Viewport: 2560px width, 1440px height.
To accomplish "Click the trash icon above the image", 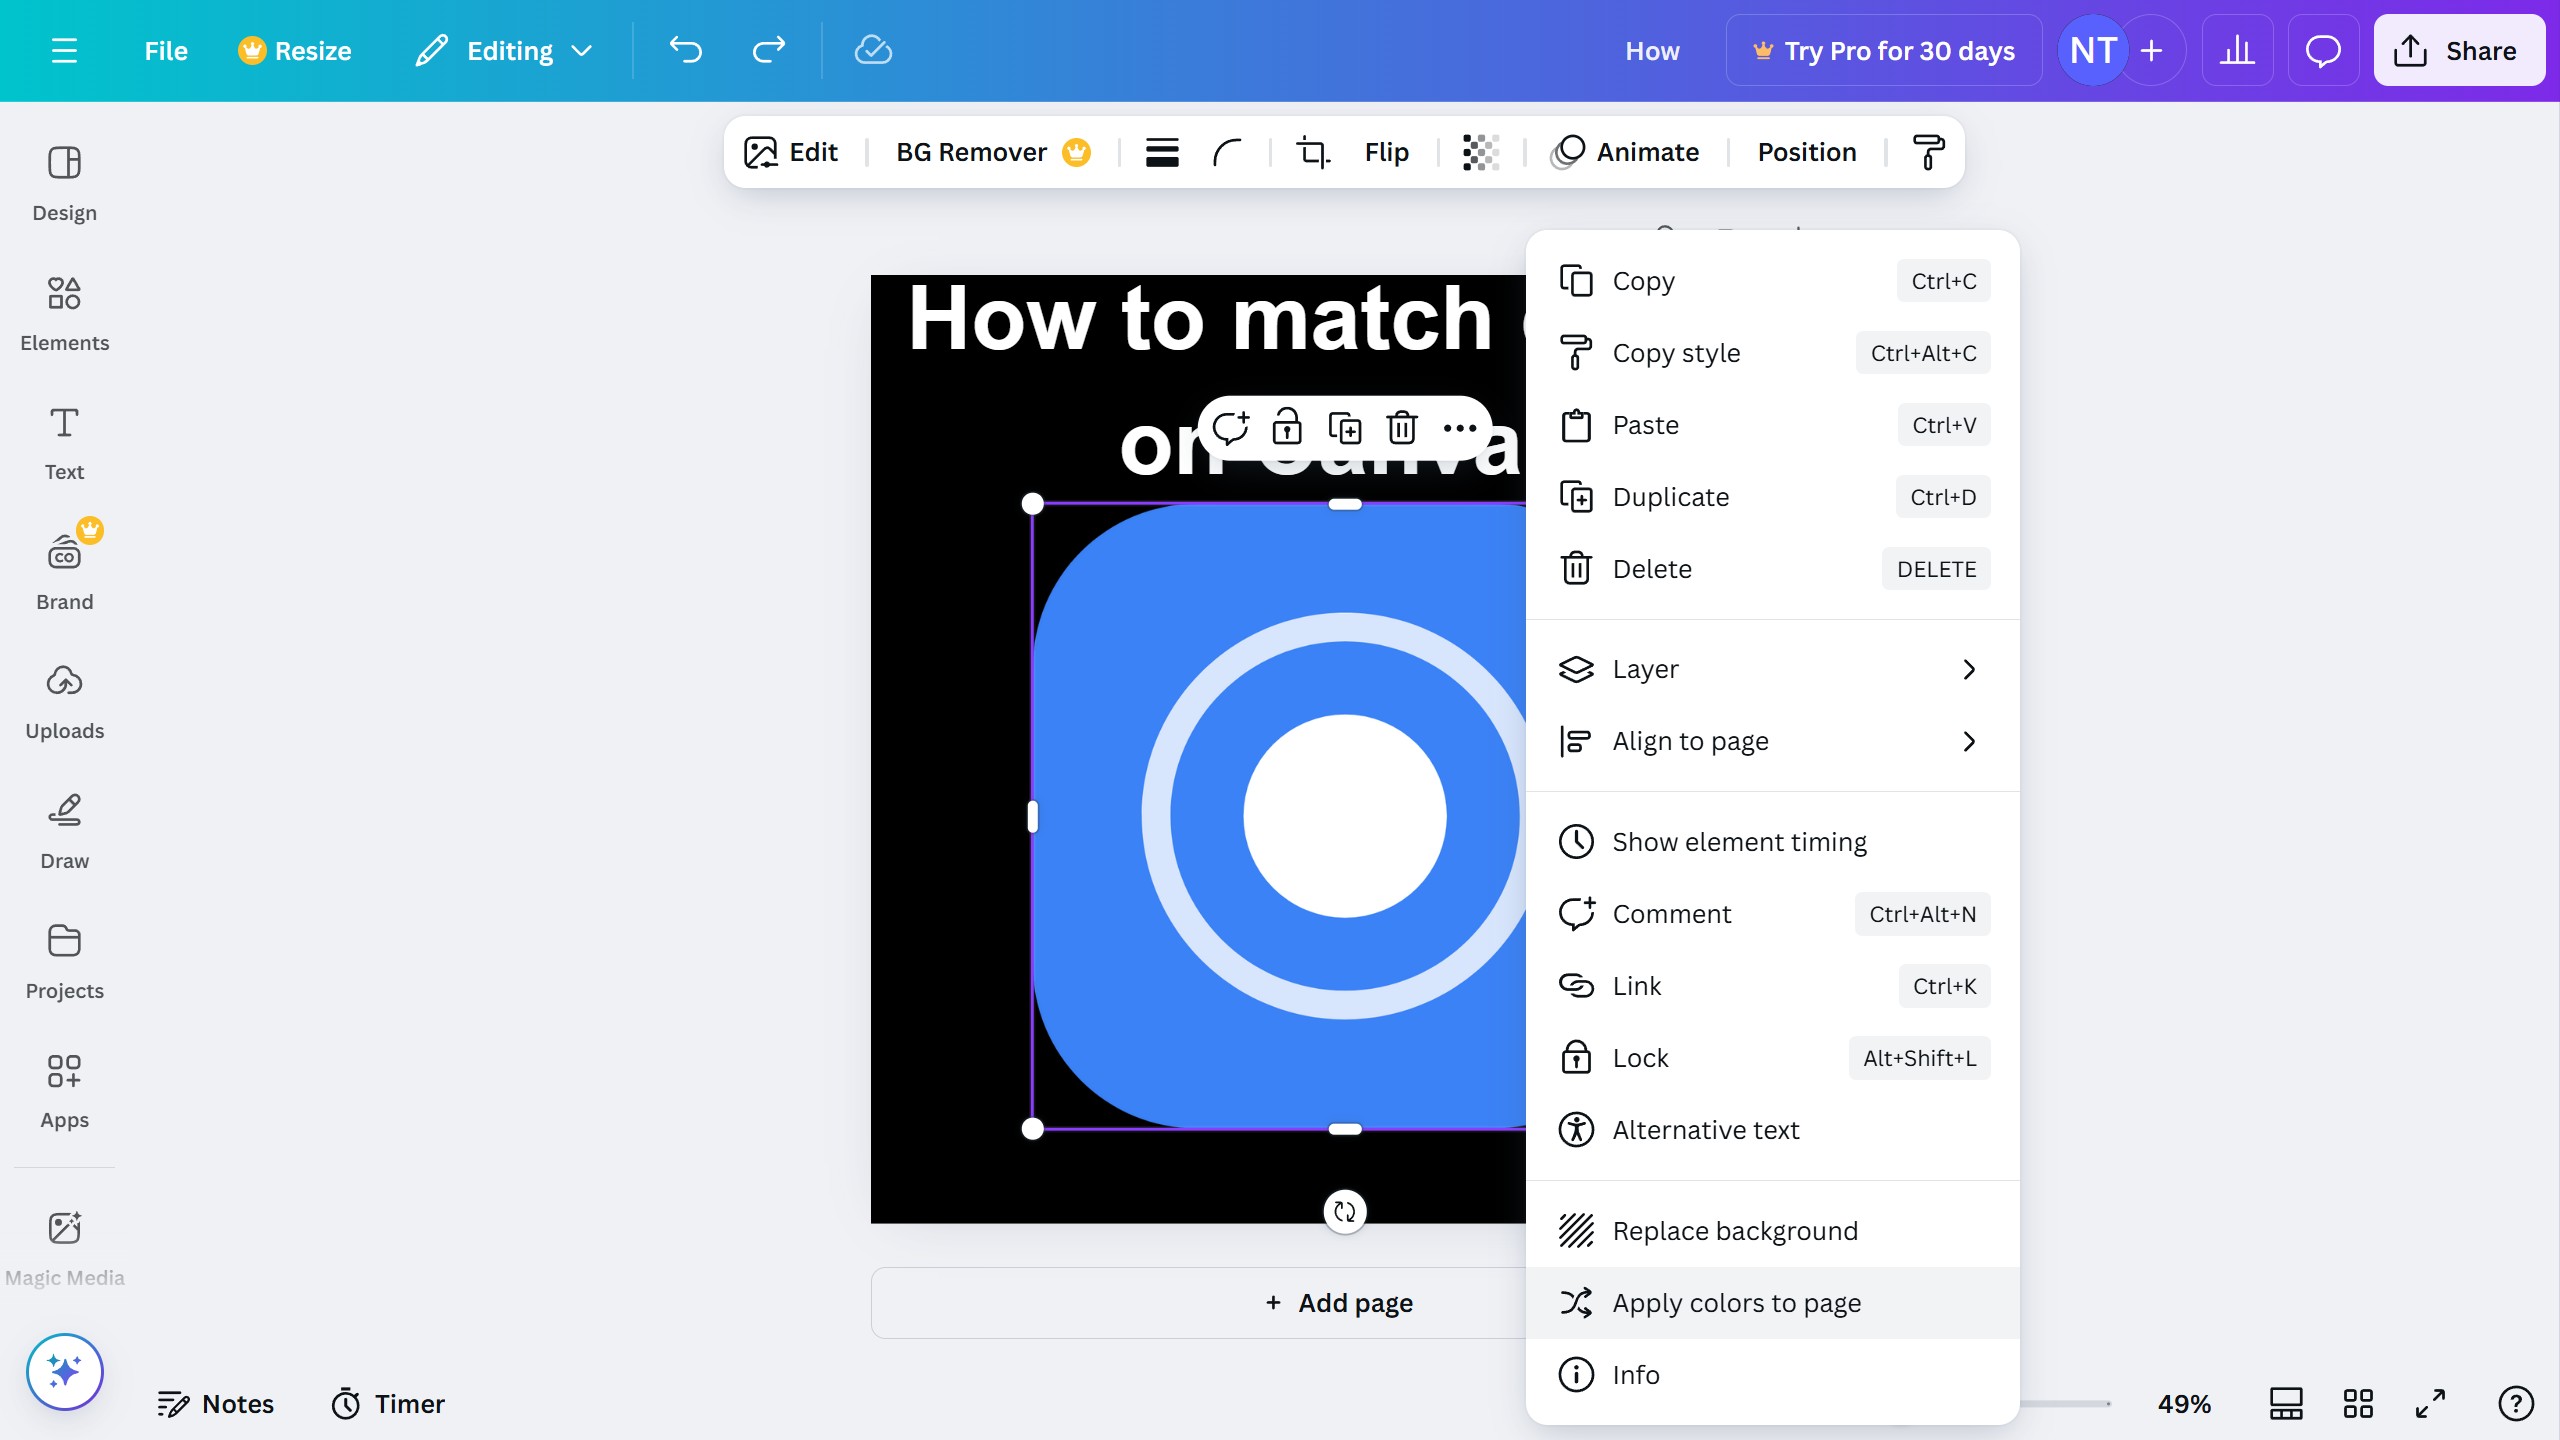I will (x=1402, y=428).
